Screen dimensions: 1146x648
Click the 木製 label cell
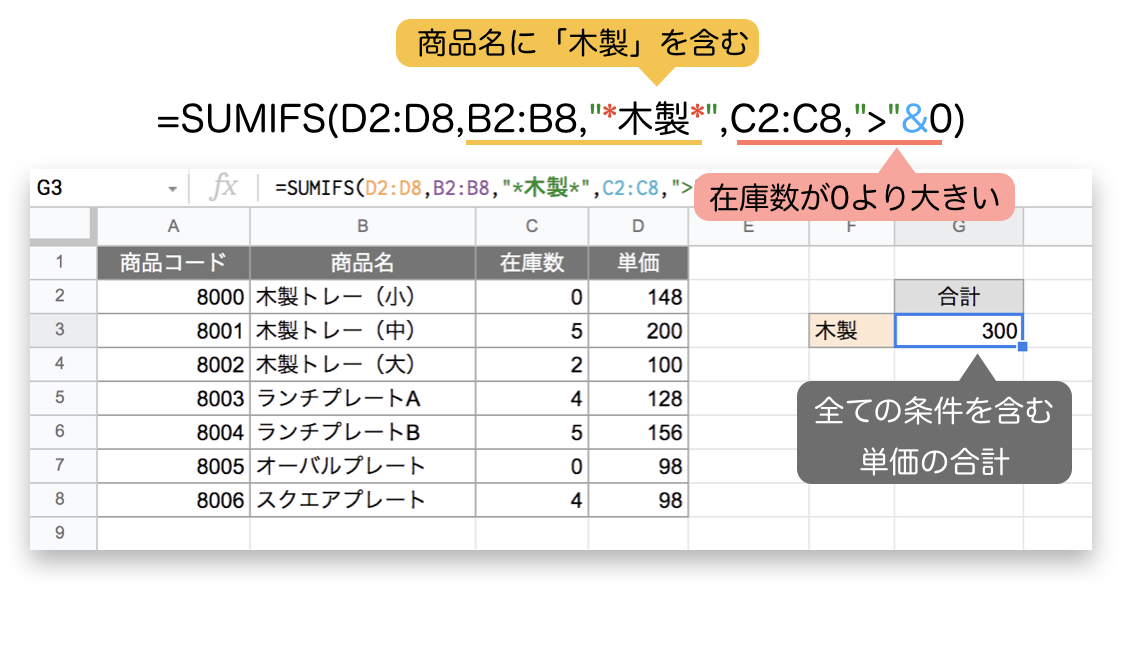click(851, 330)
